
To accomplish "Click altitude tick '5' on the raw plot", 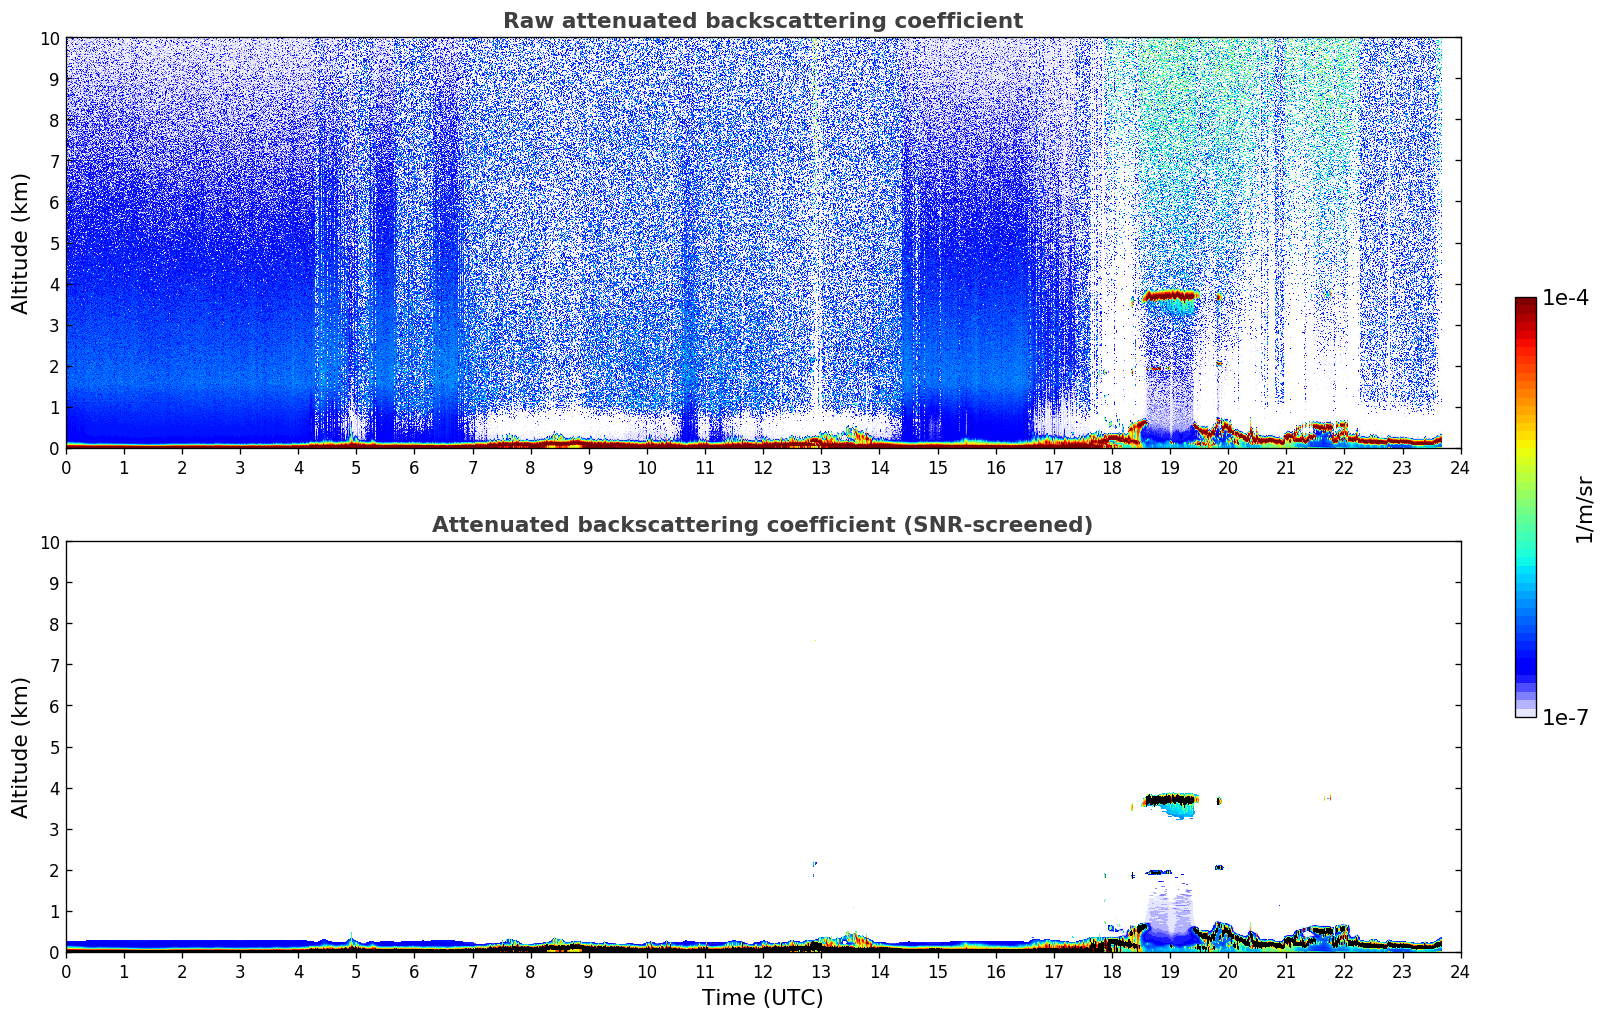I will click(x=54, y=243).
